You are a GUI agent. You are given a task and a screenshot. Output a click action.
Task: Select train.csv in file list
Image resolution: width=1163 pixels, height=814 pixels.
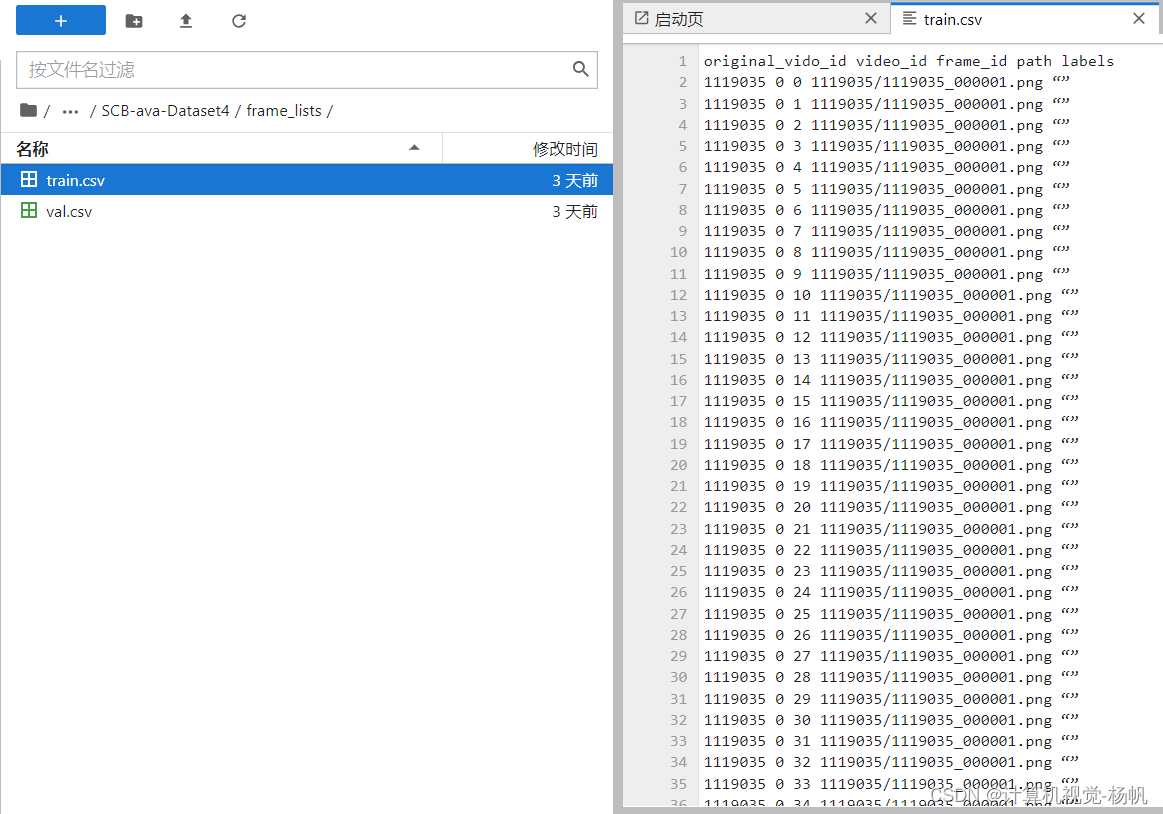tap(306, 180)
